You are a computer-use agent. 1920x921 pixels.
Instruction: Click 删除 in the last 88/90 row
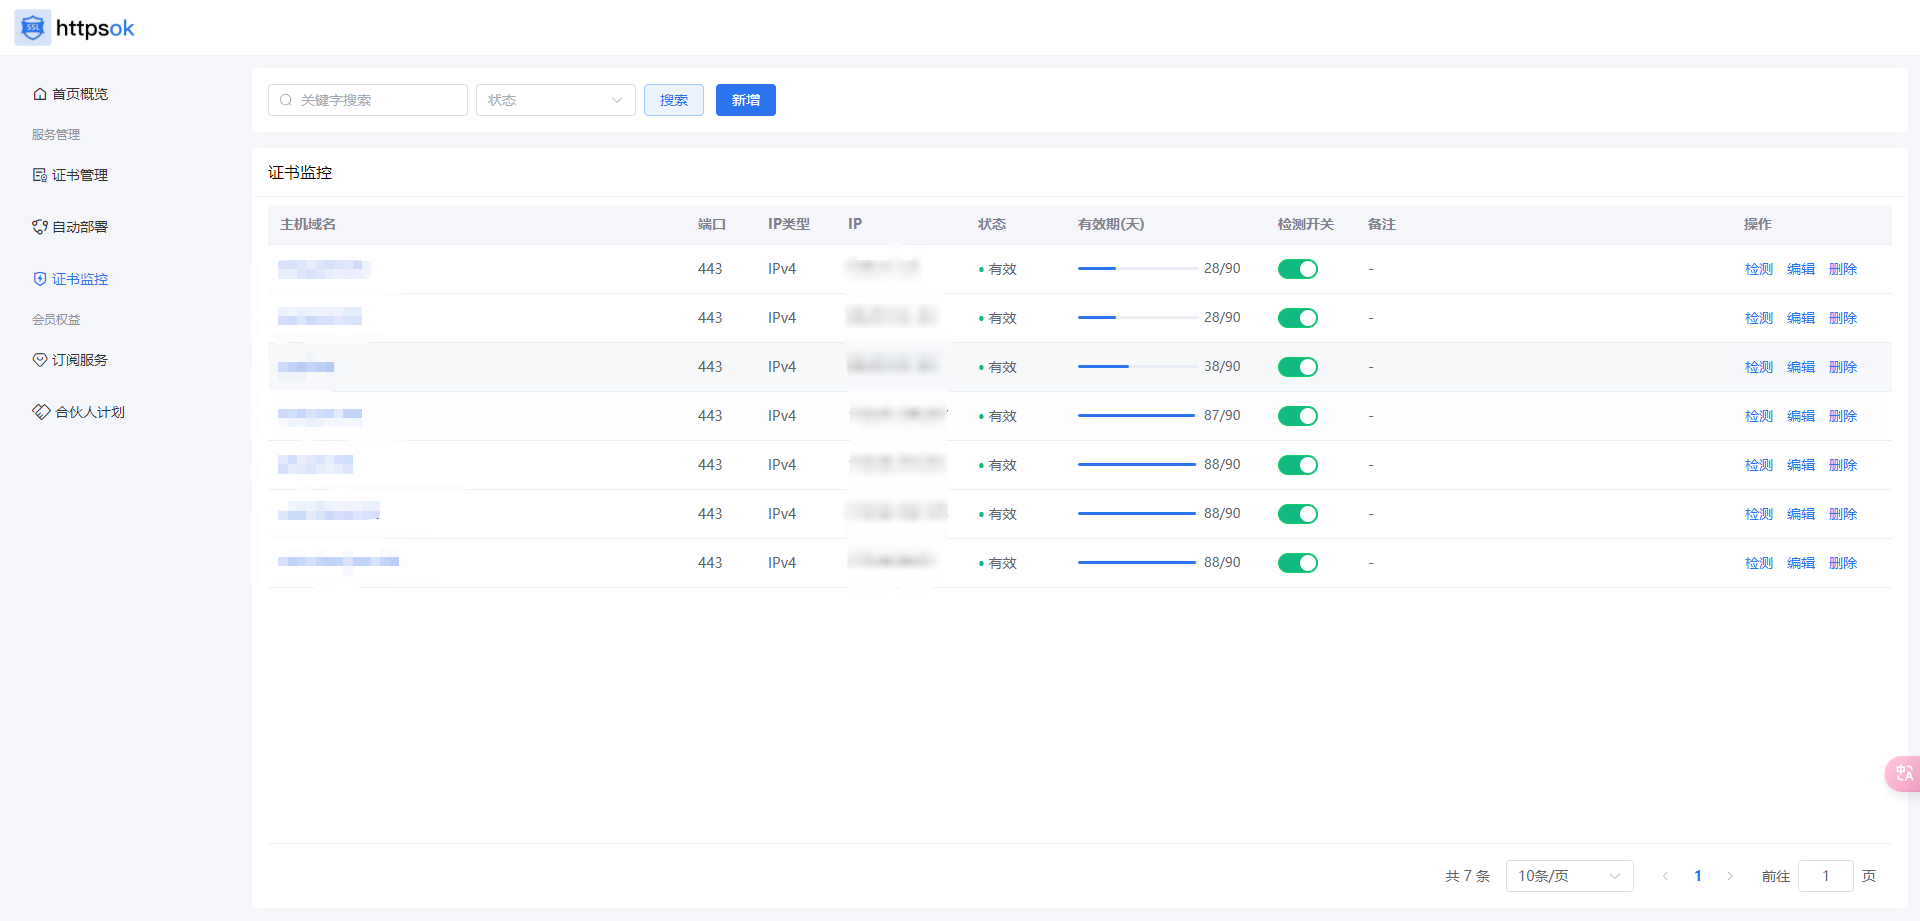pyautogui.click(x=1843, y=563)
